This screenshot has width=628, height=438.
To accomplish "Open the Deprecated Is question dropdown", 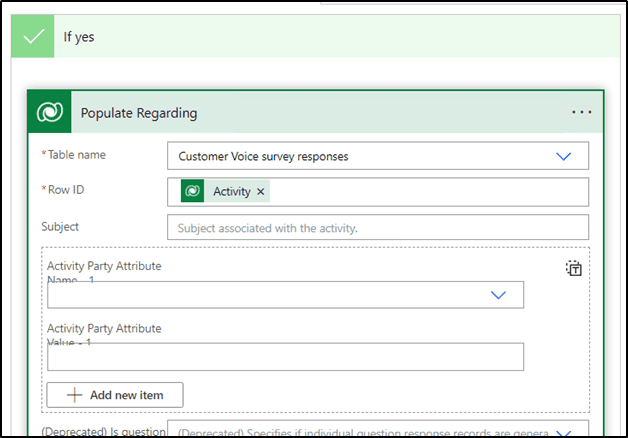I will 378,429.
